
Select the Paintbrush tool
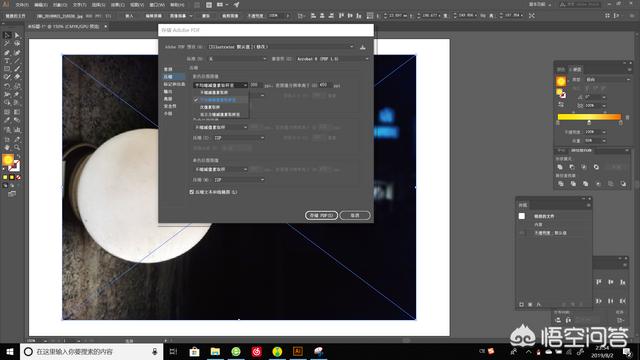coord(17,69)
